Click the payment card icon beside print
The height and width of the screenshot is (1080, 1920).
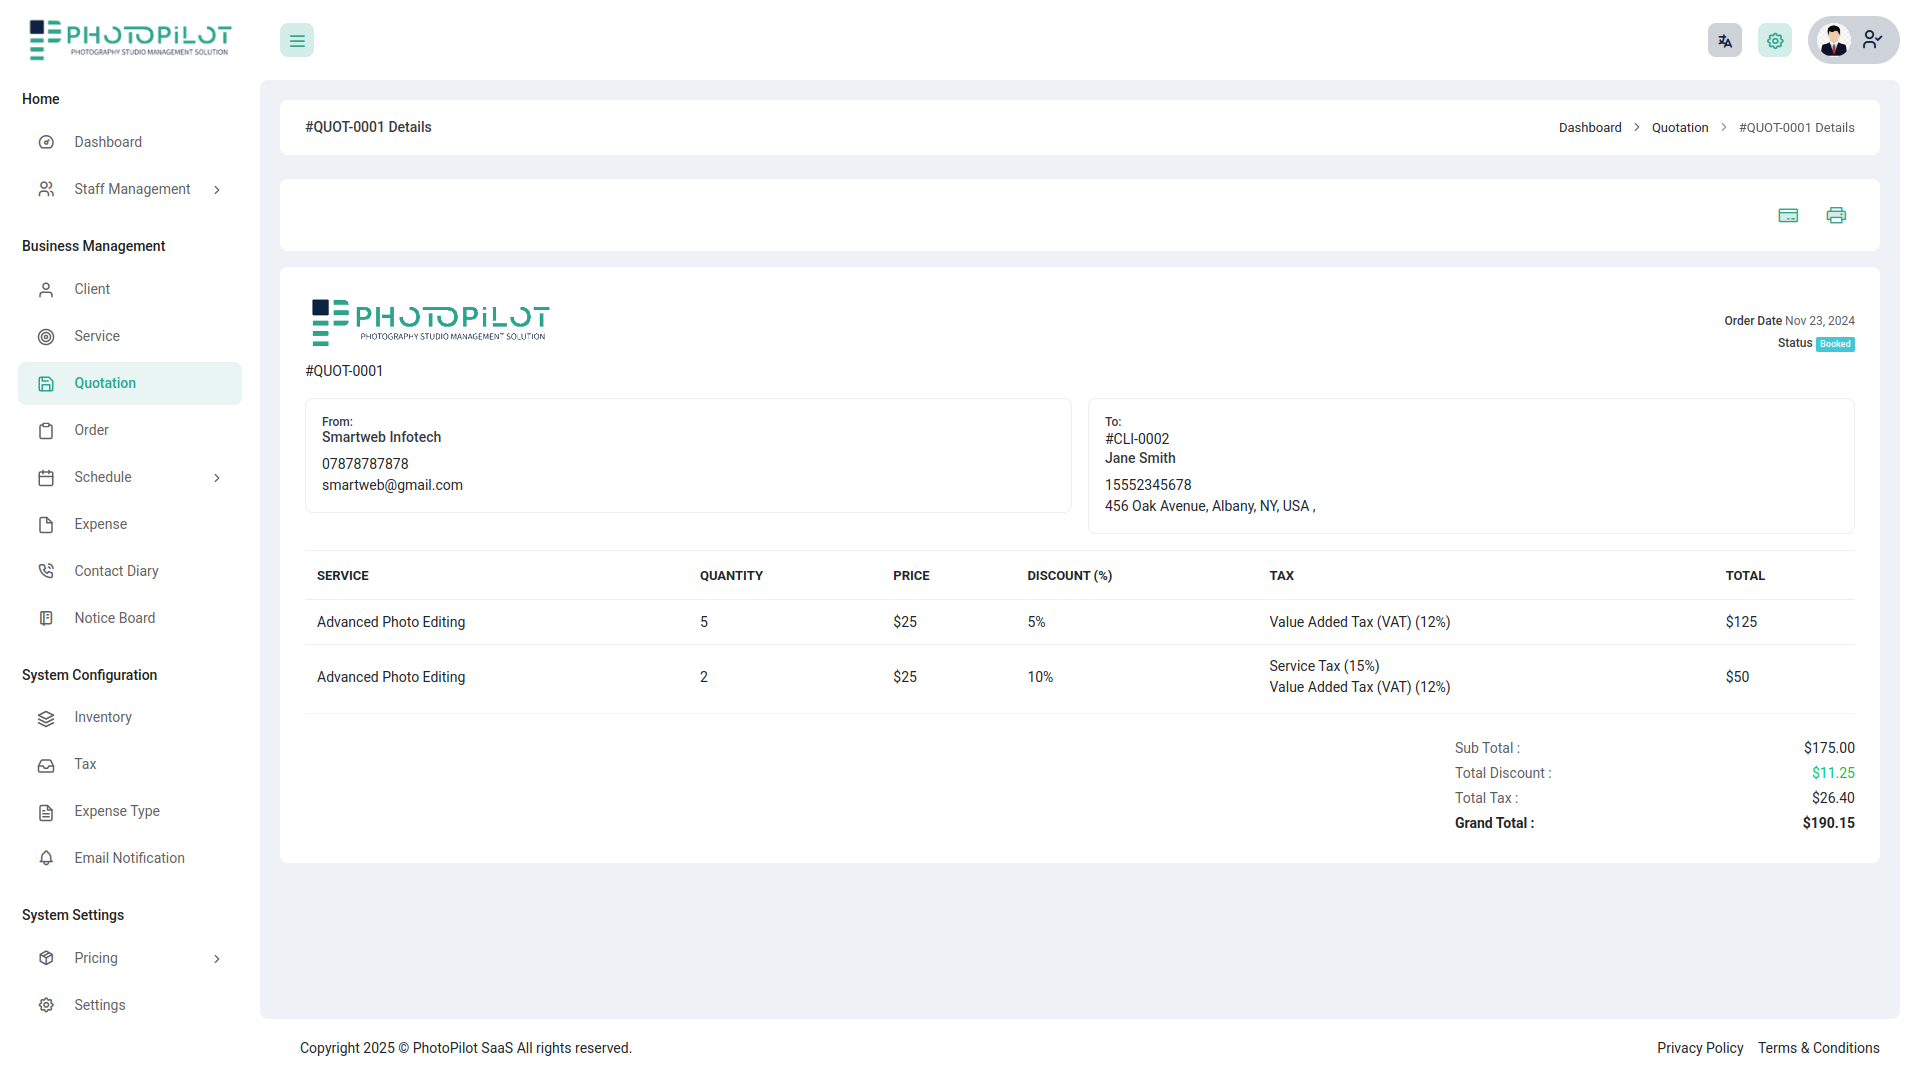[1788, 216]
